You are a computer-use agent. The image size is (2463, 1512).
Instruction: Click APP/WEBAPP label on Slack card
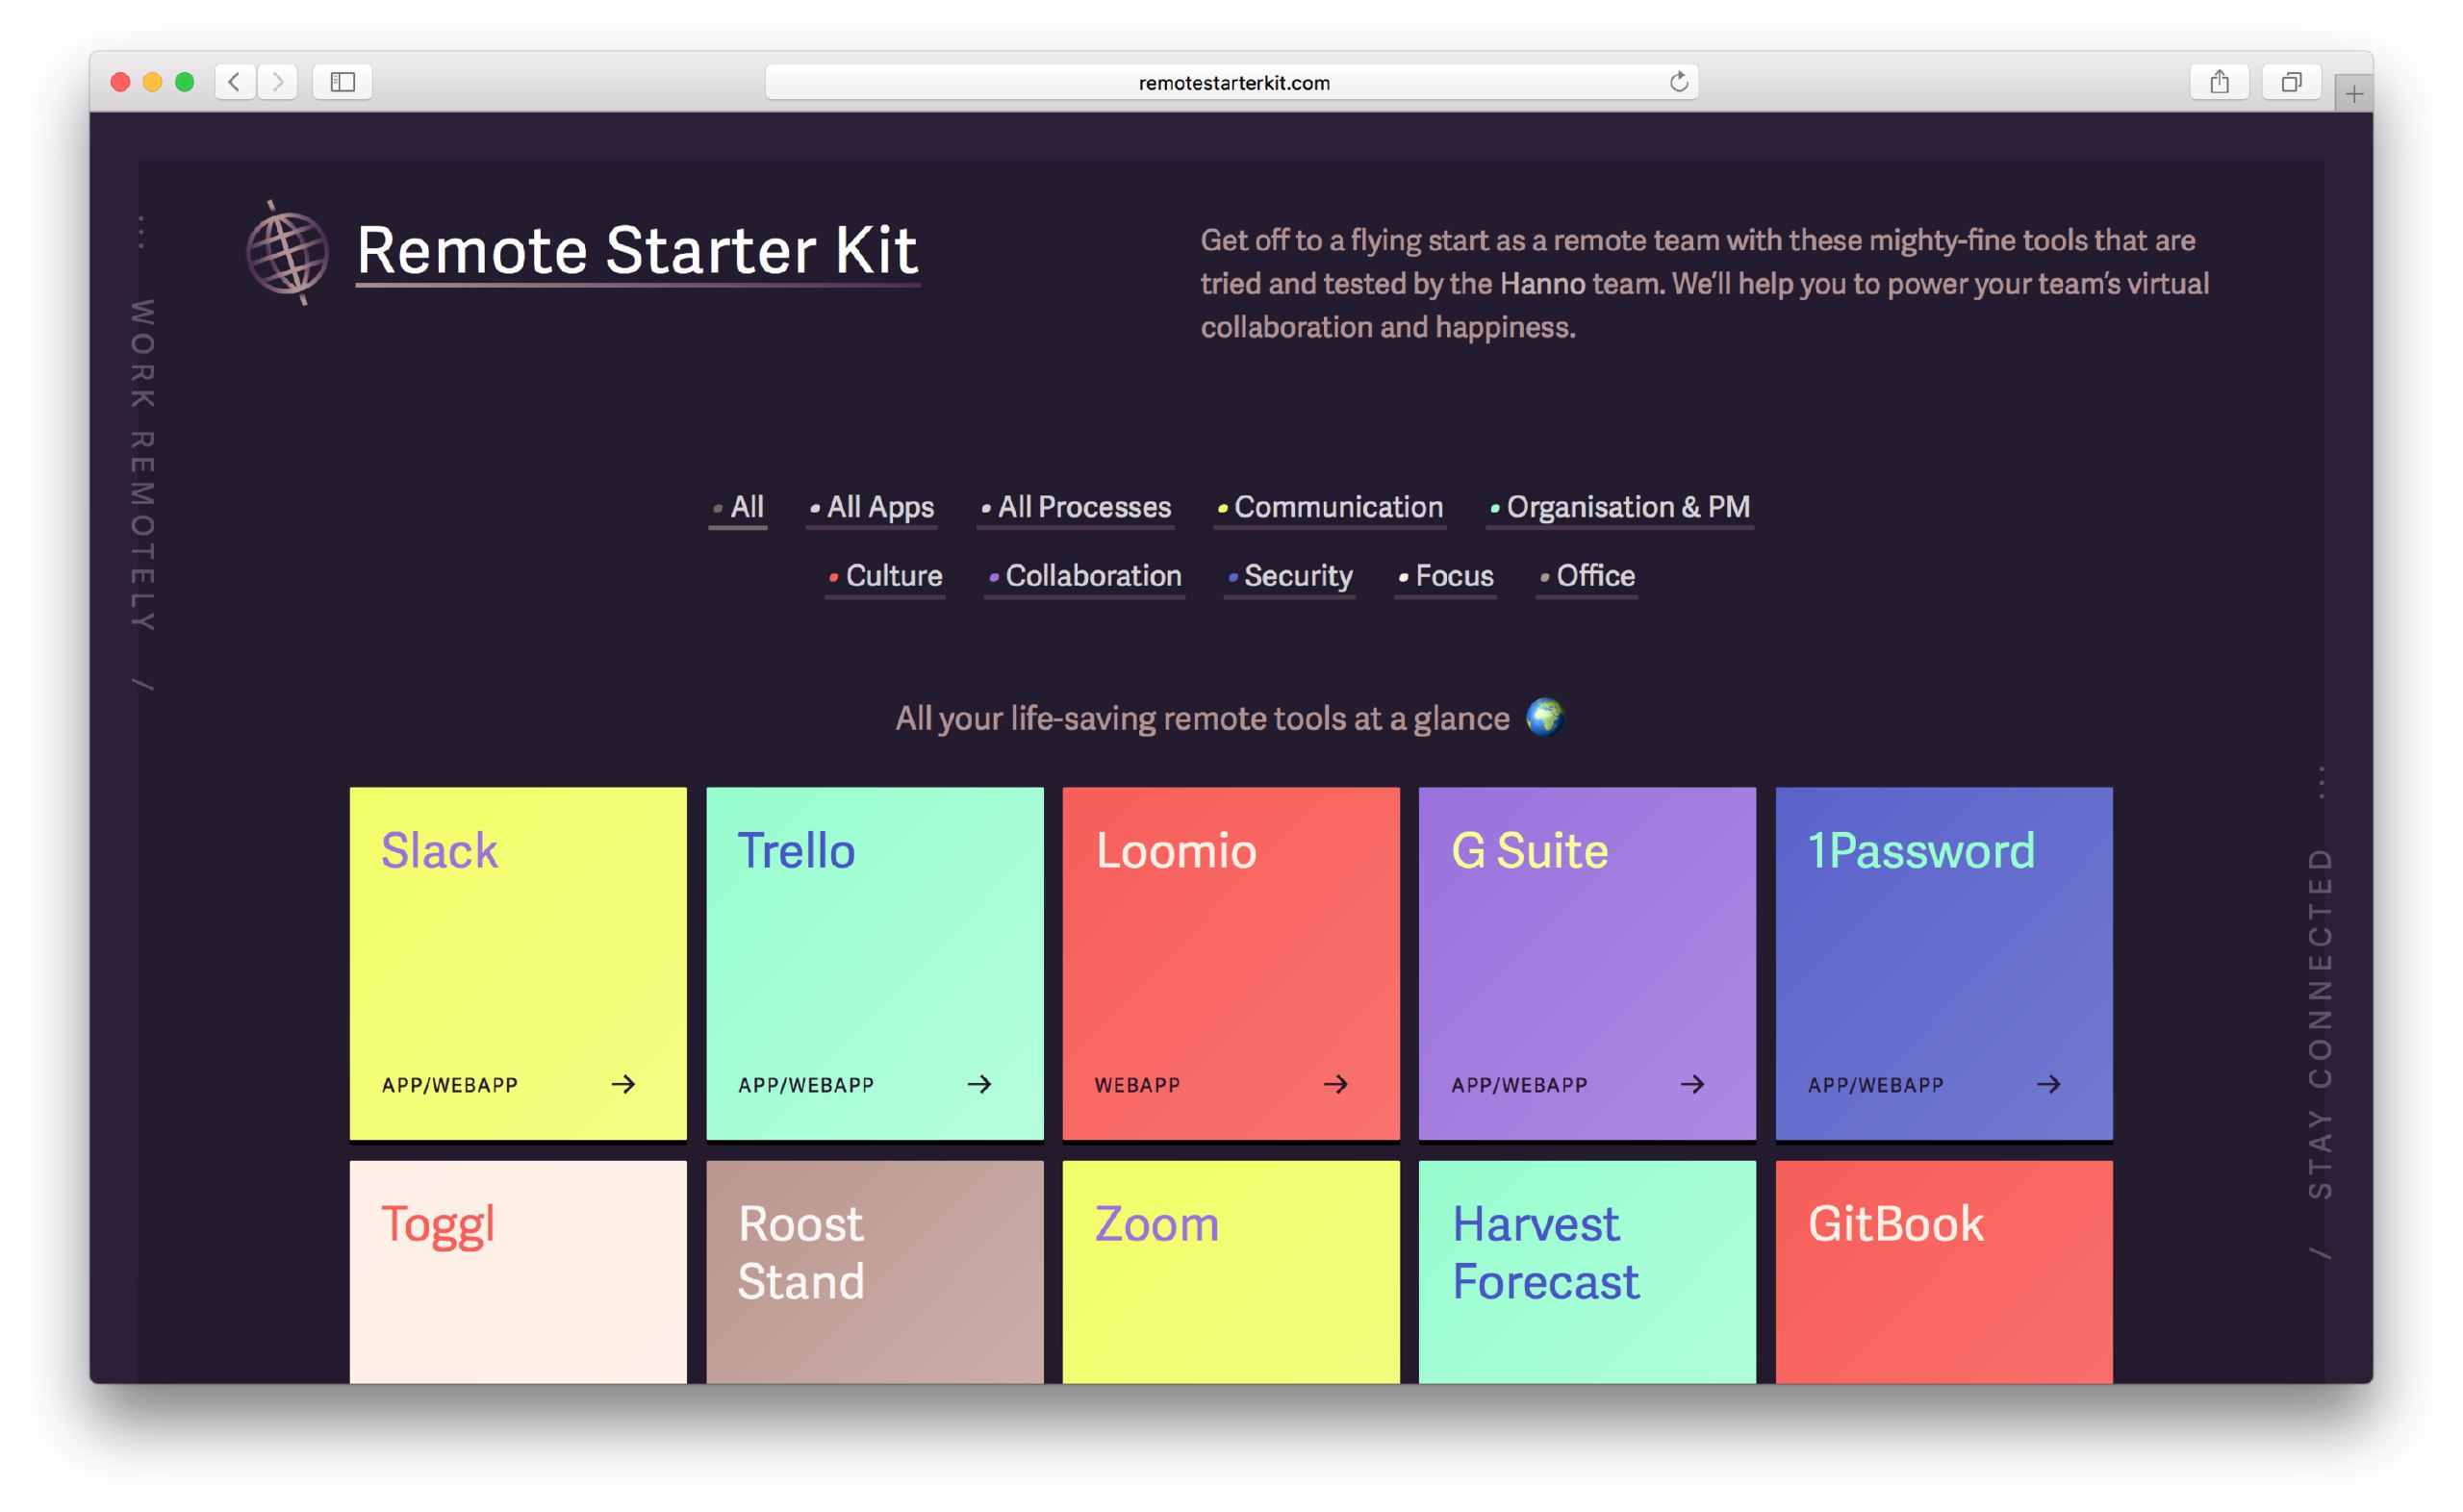click(x=450, y=1085)
